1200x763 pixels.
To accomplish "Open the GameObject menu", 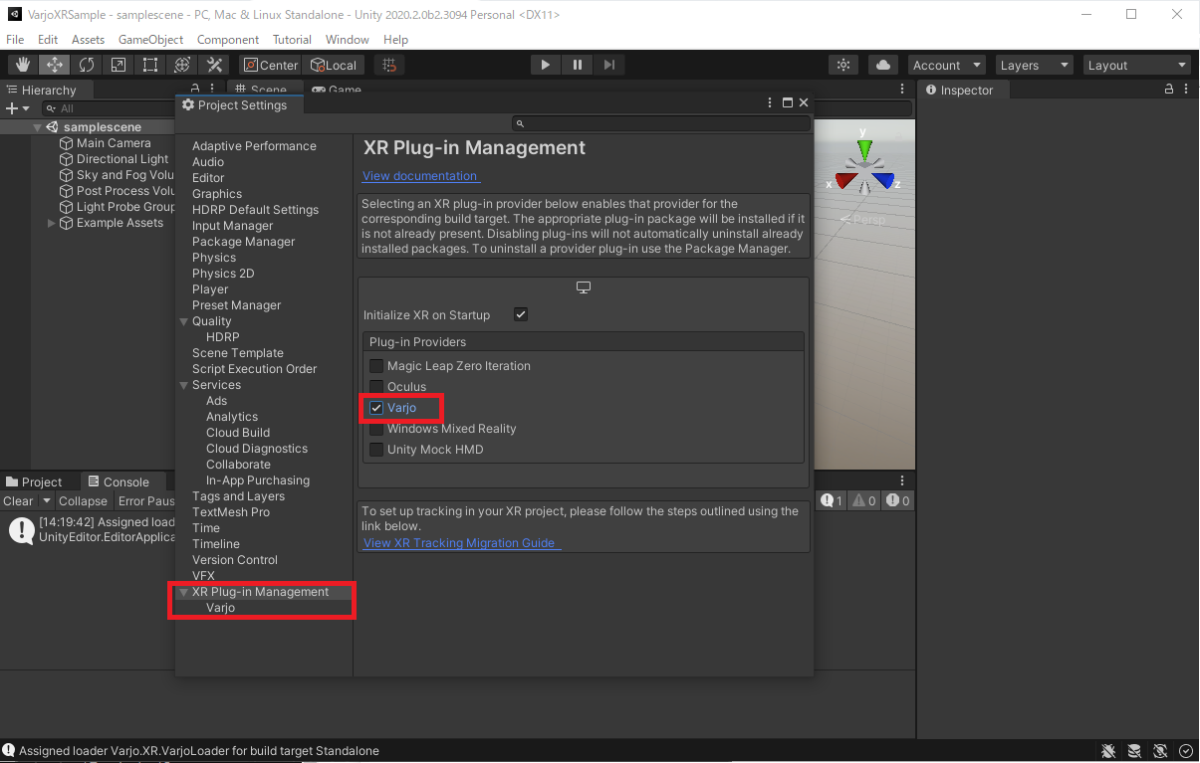I will [151, 39].
